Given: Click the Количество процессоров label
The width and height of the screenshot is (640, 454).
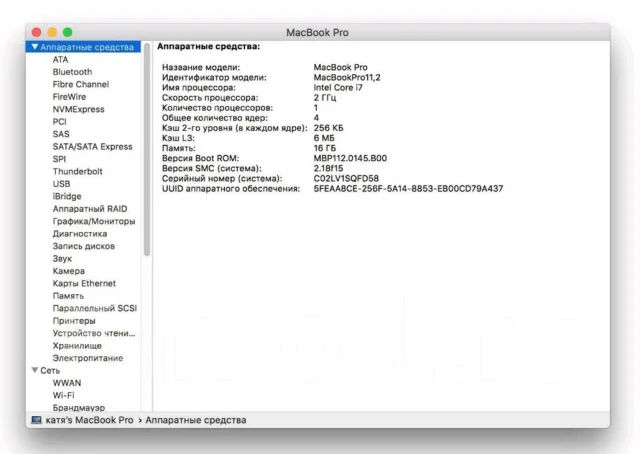Looking at the screenshot, I should tap(217, 108).
